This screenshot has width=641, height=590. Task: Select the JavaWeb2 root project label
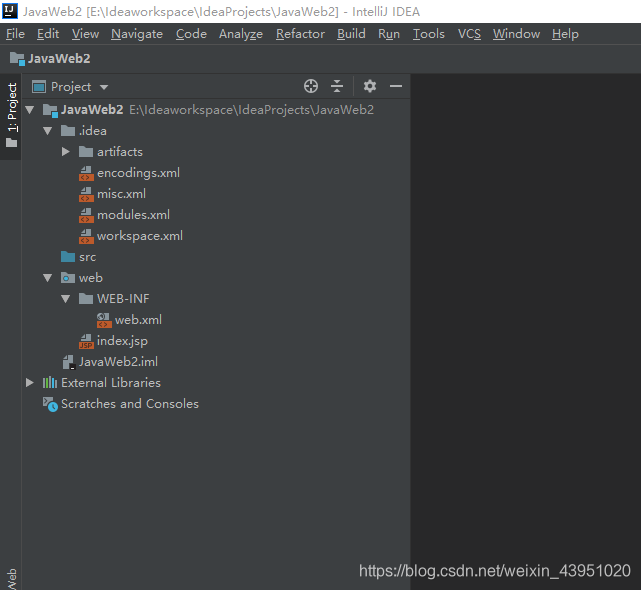click(x=92, y=110)
